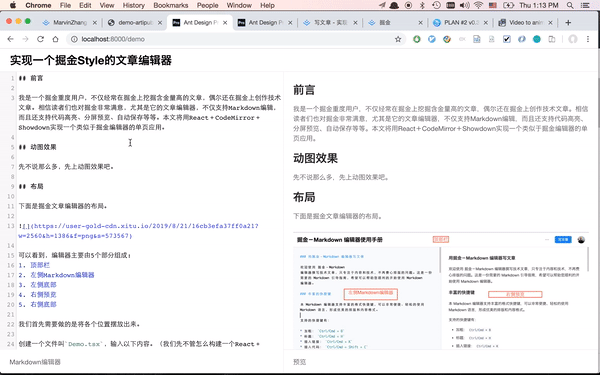The height and width of the screenshot is (375, 600).
Task: Open the Time Machine menu bar icon
Action: click(436, 5)
